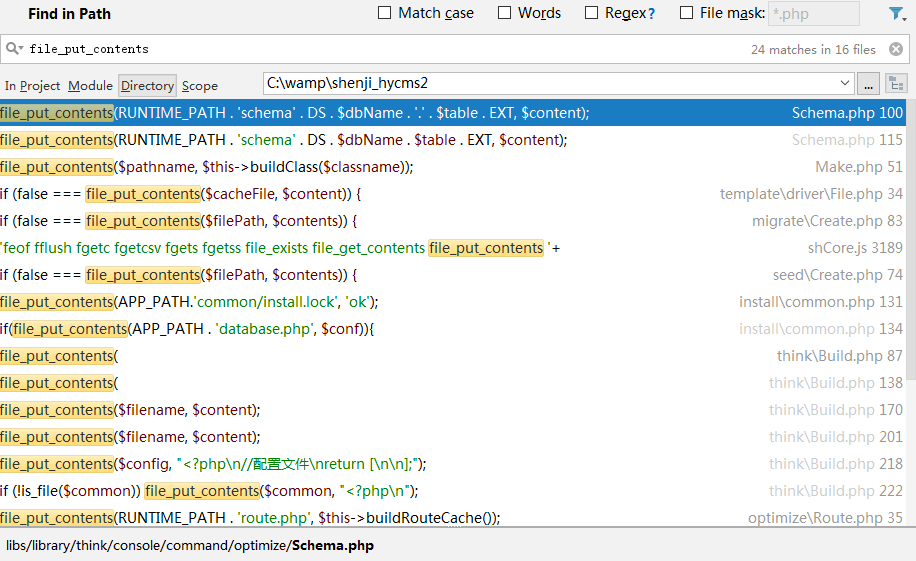The height and width of the screenshot is (561, 916).
Task: Select result shCore.js 3189
Action: click(x=453, y=248)
